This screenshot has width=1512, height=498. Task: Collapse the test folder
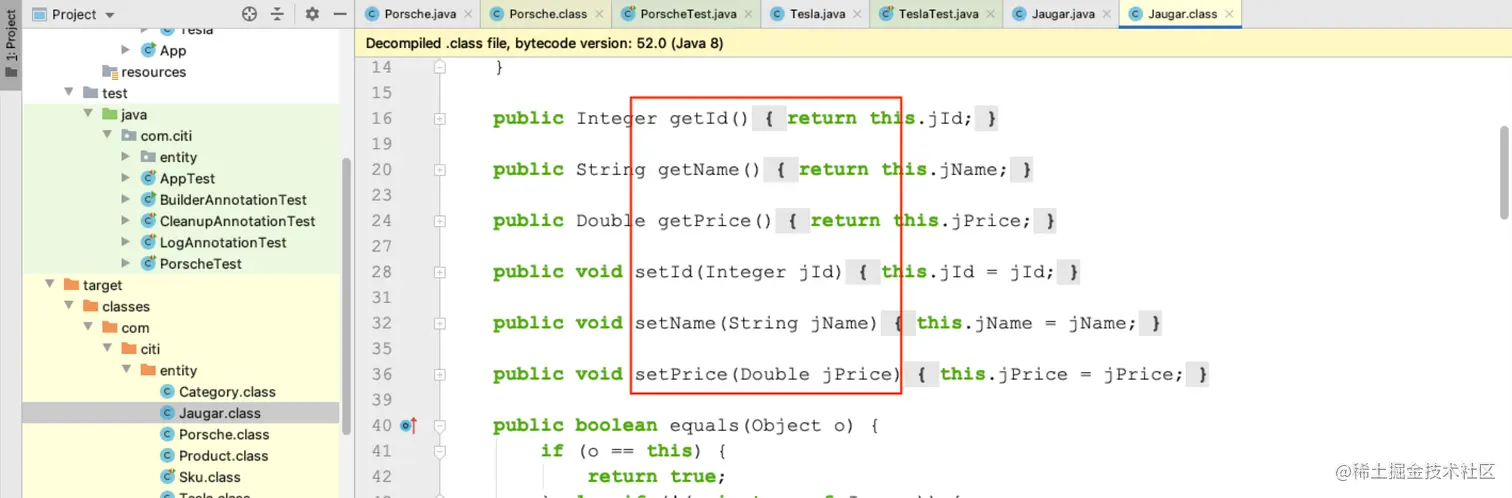point(69,93)
